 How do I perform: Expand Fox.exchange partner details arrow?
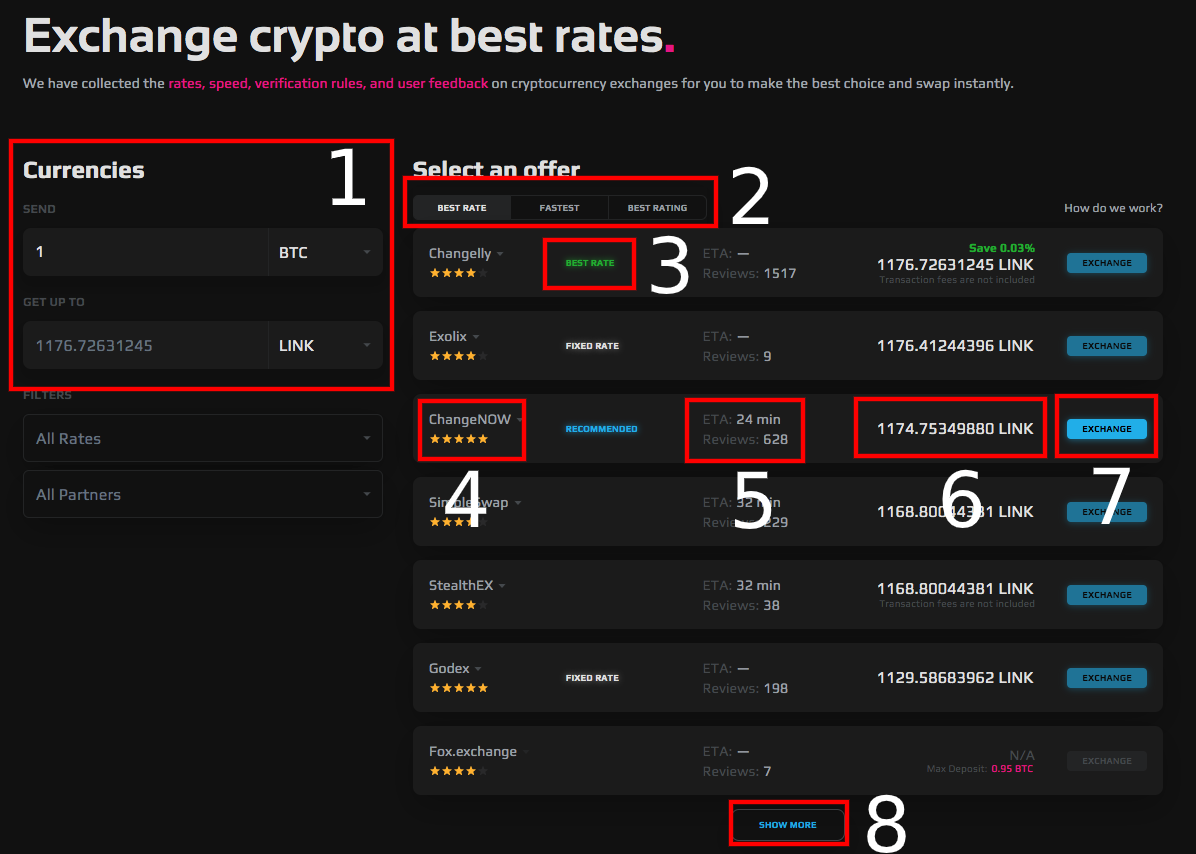click(x=526, y=753)
